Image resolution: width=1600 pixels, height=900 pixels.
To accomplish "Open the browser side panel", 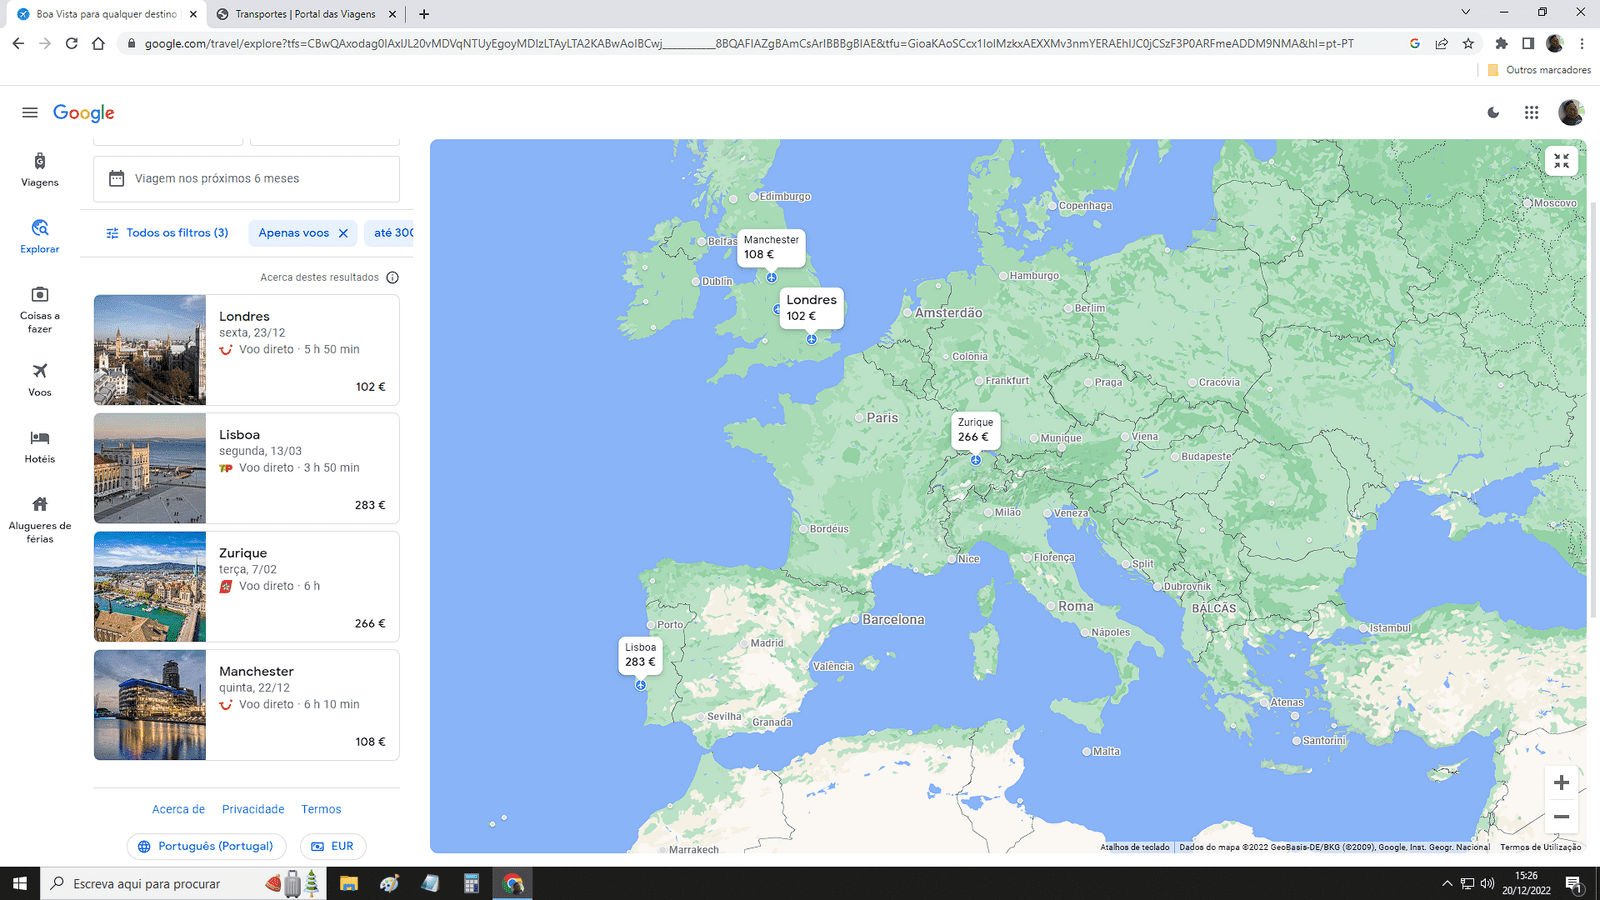I will click(1528, 43).
